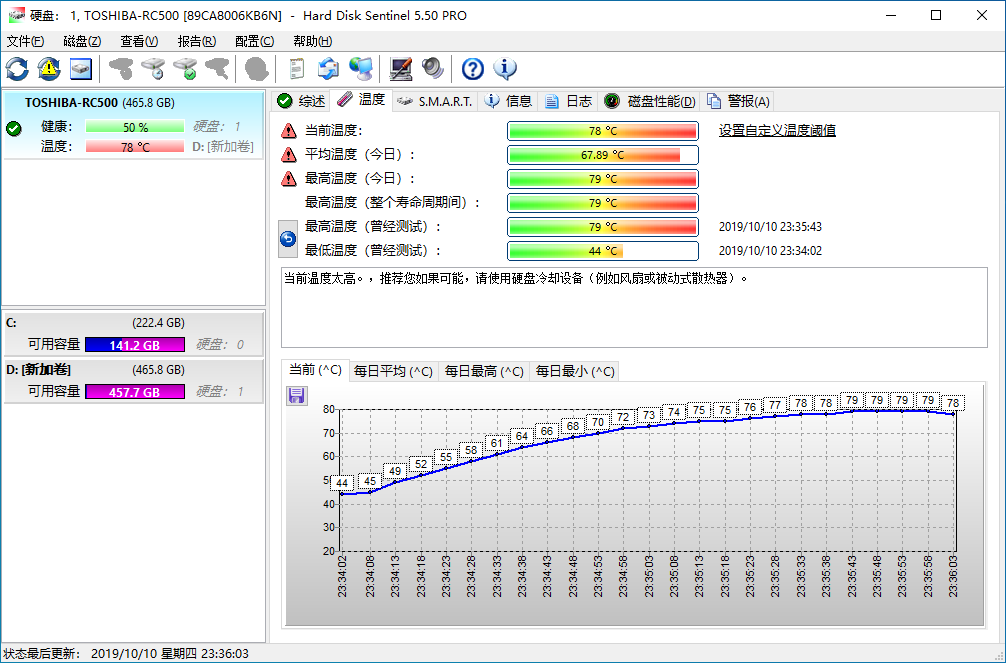Click the blue reset arrow icon beside 最高温度 (曾经测试)
Viewport: 1006px width, 663px height.
click(x=288, y=239)
